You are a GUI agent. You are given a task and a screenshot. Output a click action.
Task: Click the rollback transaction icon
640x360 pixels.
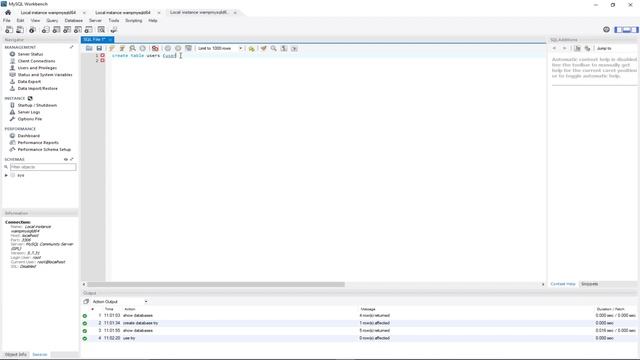[178, 48]
